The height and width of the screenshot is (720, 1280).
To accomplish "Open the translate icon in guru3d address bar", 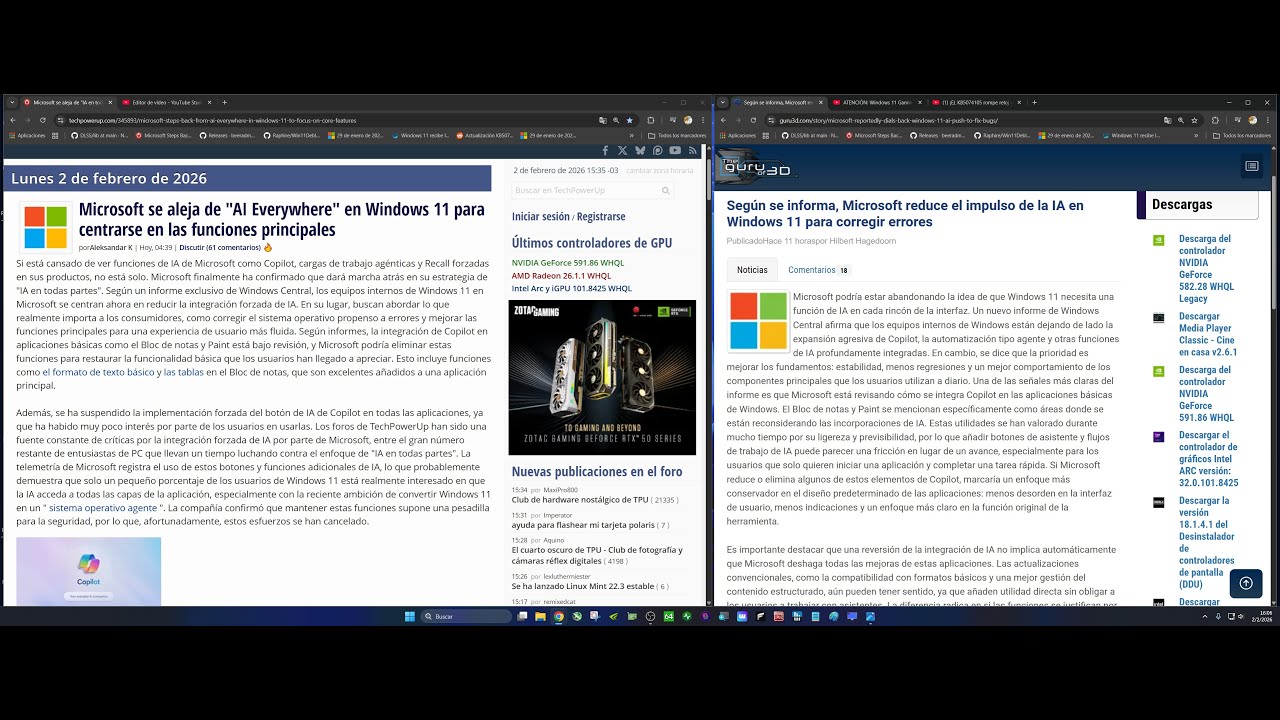I will click(x=1168, y=120).
